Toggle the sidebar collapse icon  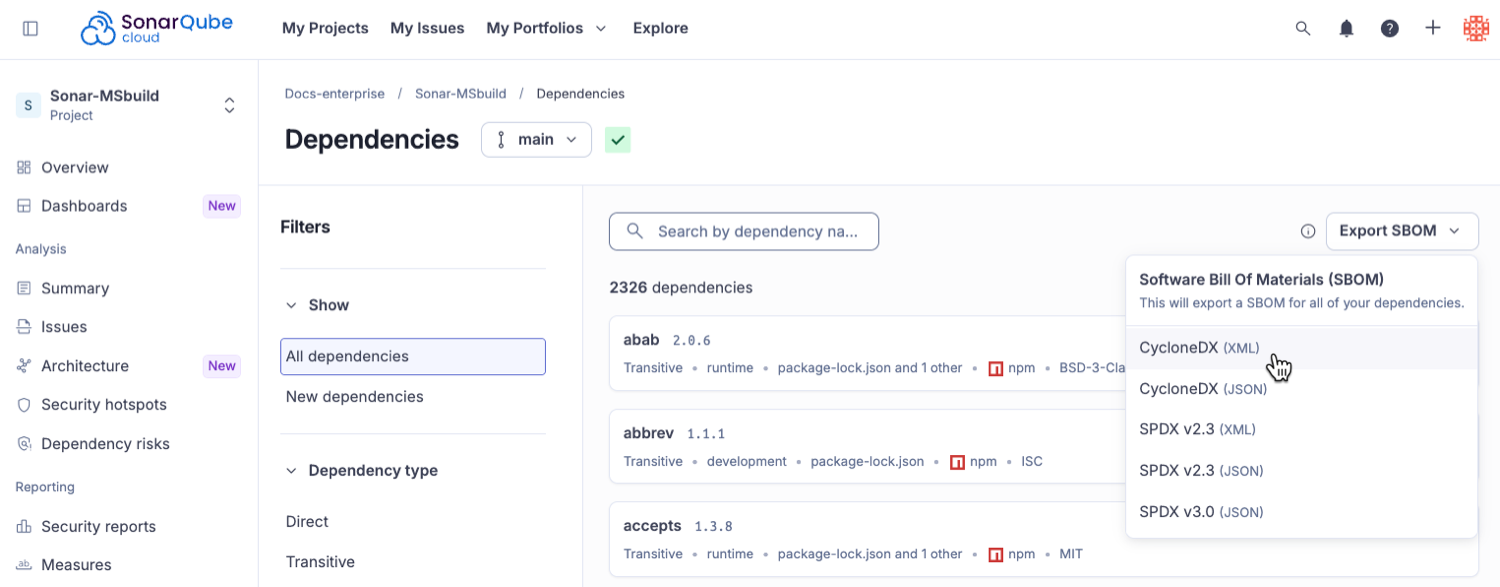point(30,29)
